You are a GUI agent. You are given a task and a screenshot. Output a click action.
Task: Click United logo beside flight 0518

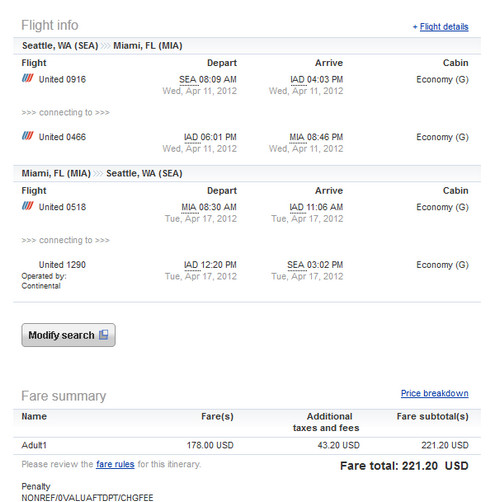coord(28,206)
